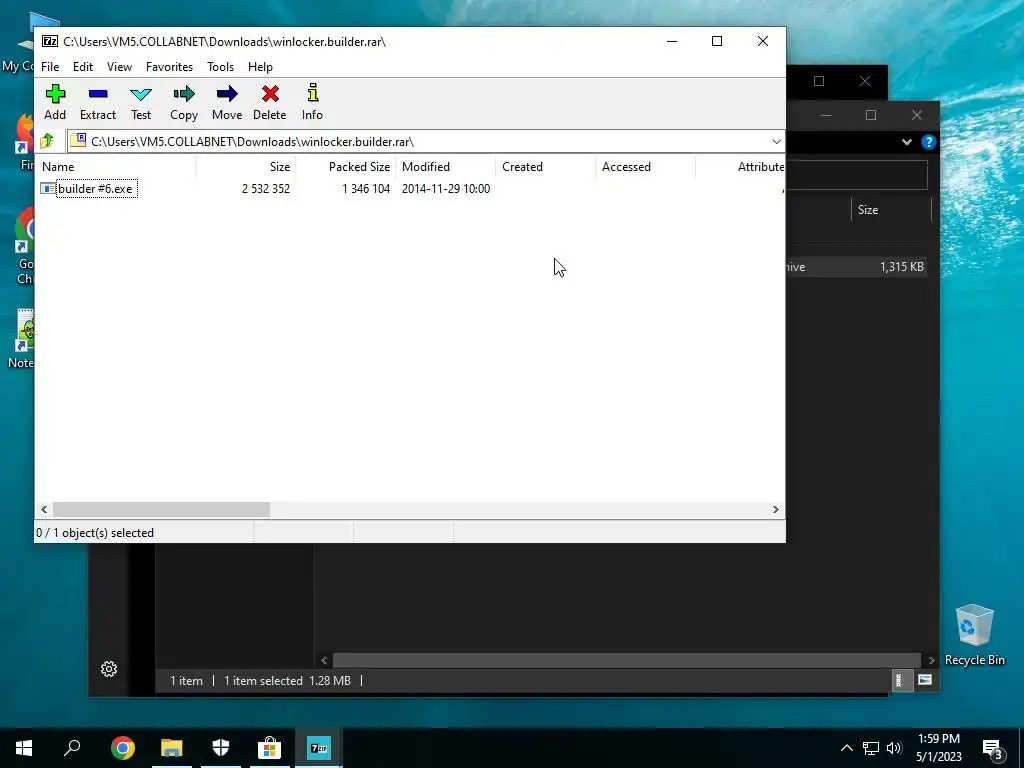Expand the Explorer ribbon chevron

click(x=906, y=142)
